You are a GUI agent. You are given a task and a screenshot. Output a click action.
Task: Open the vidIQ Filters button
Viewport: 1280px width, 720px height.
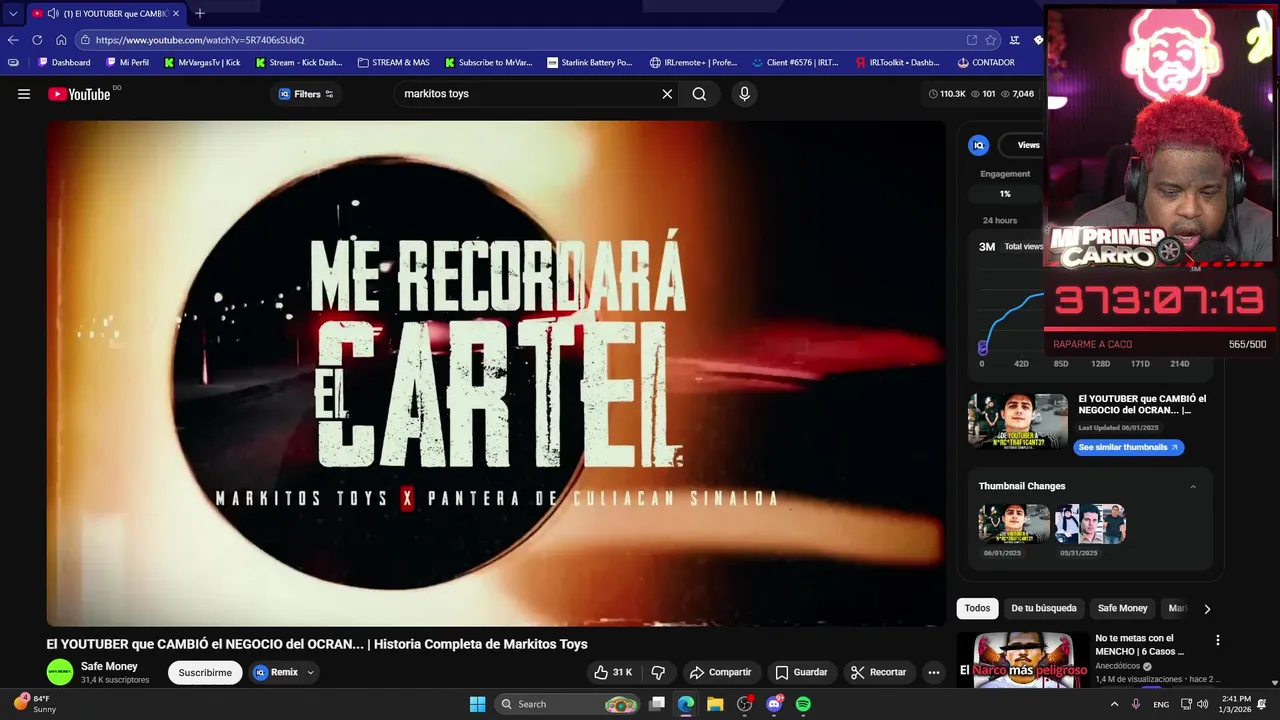tap(306, 94)
